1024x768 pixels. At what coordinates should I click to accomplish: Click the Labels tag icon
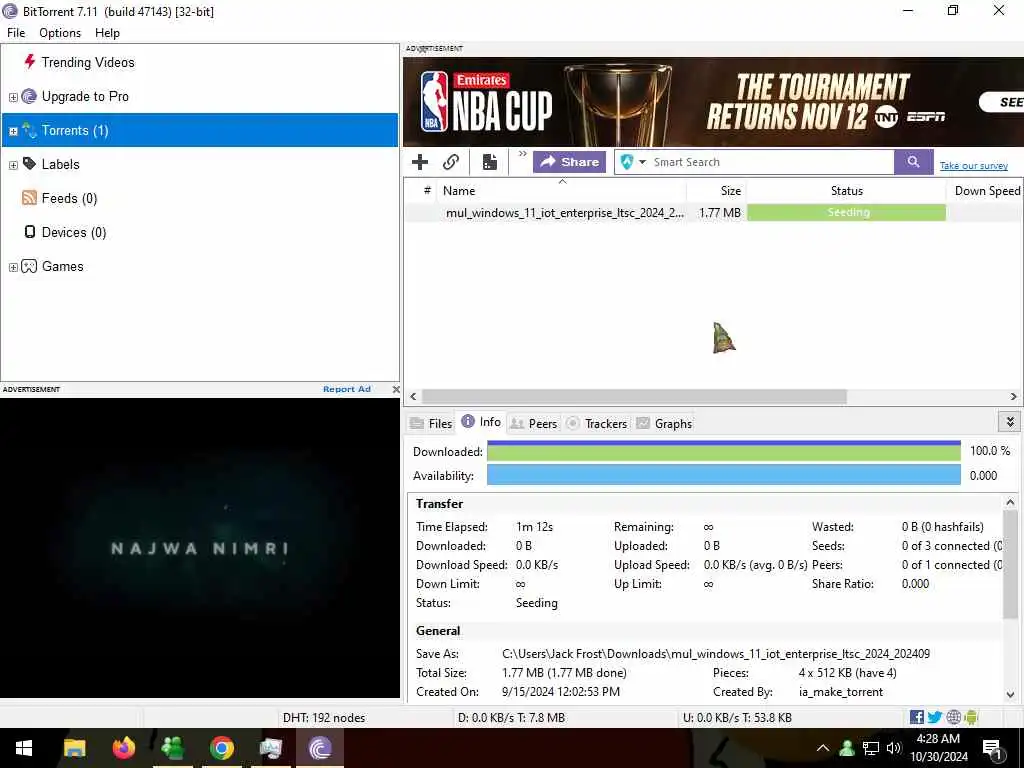click(x=29, y=164)
